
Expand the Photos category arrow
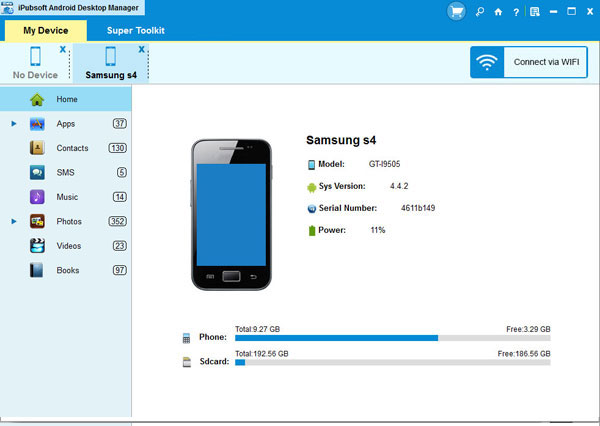click(14, 221)
